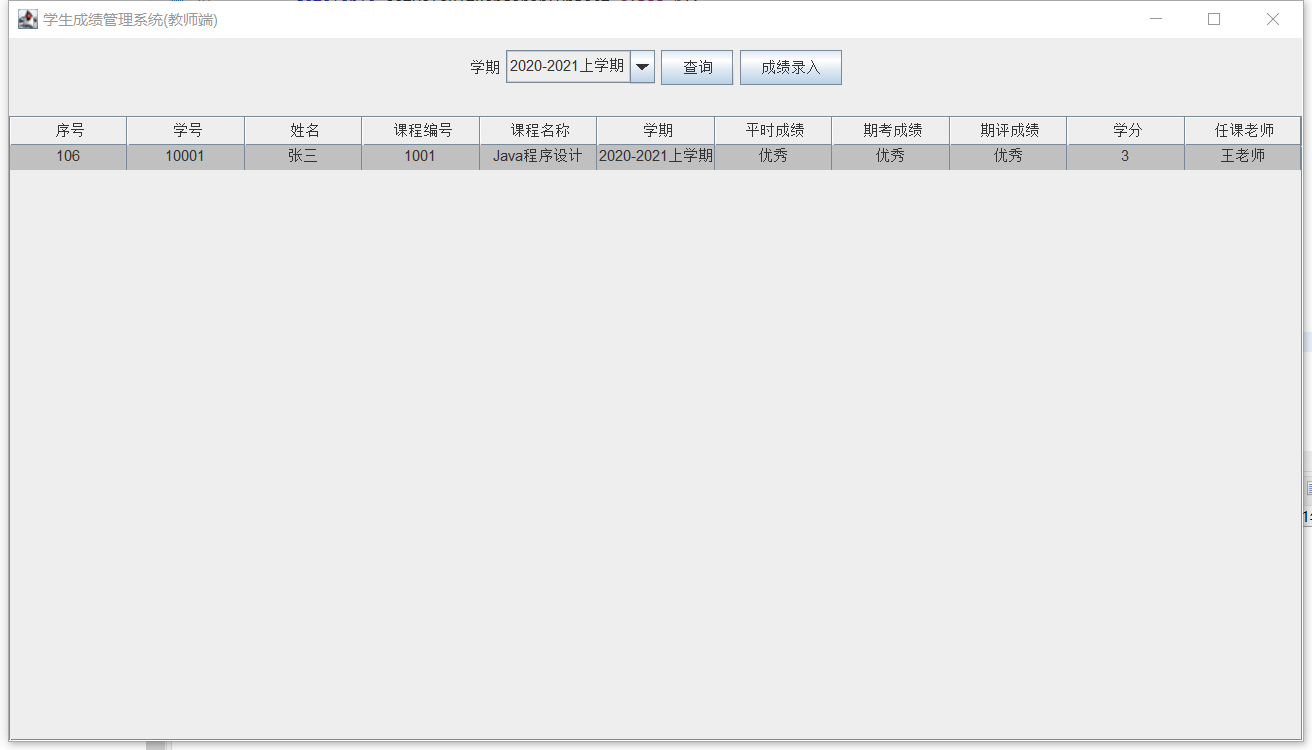1312x750 pixels.
Task: Select the Java程序设计 course cell
Action: point(538,157)
